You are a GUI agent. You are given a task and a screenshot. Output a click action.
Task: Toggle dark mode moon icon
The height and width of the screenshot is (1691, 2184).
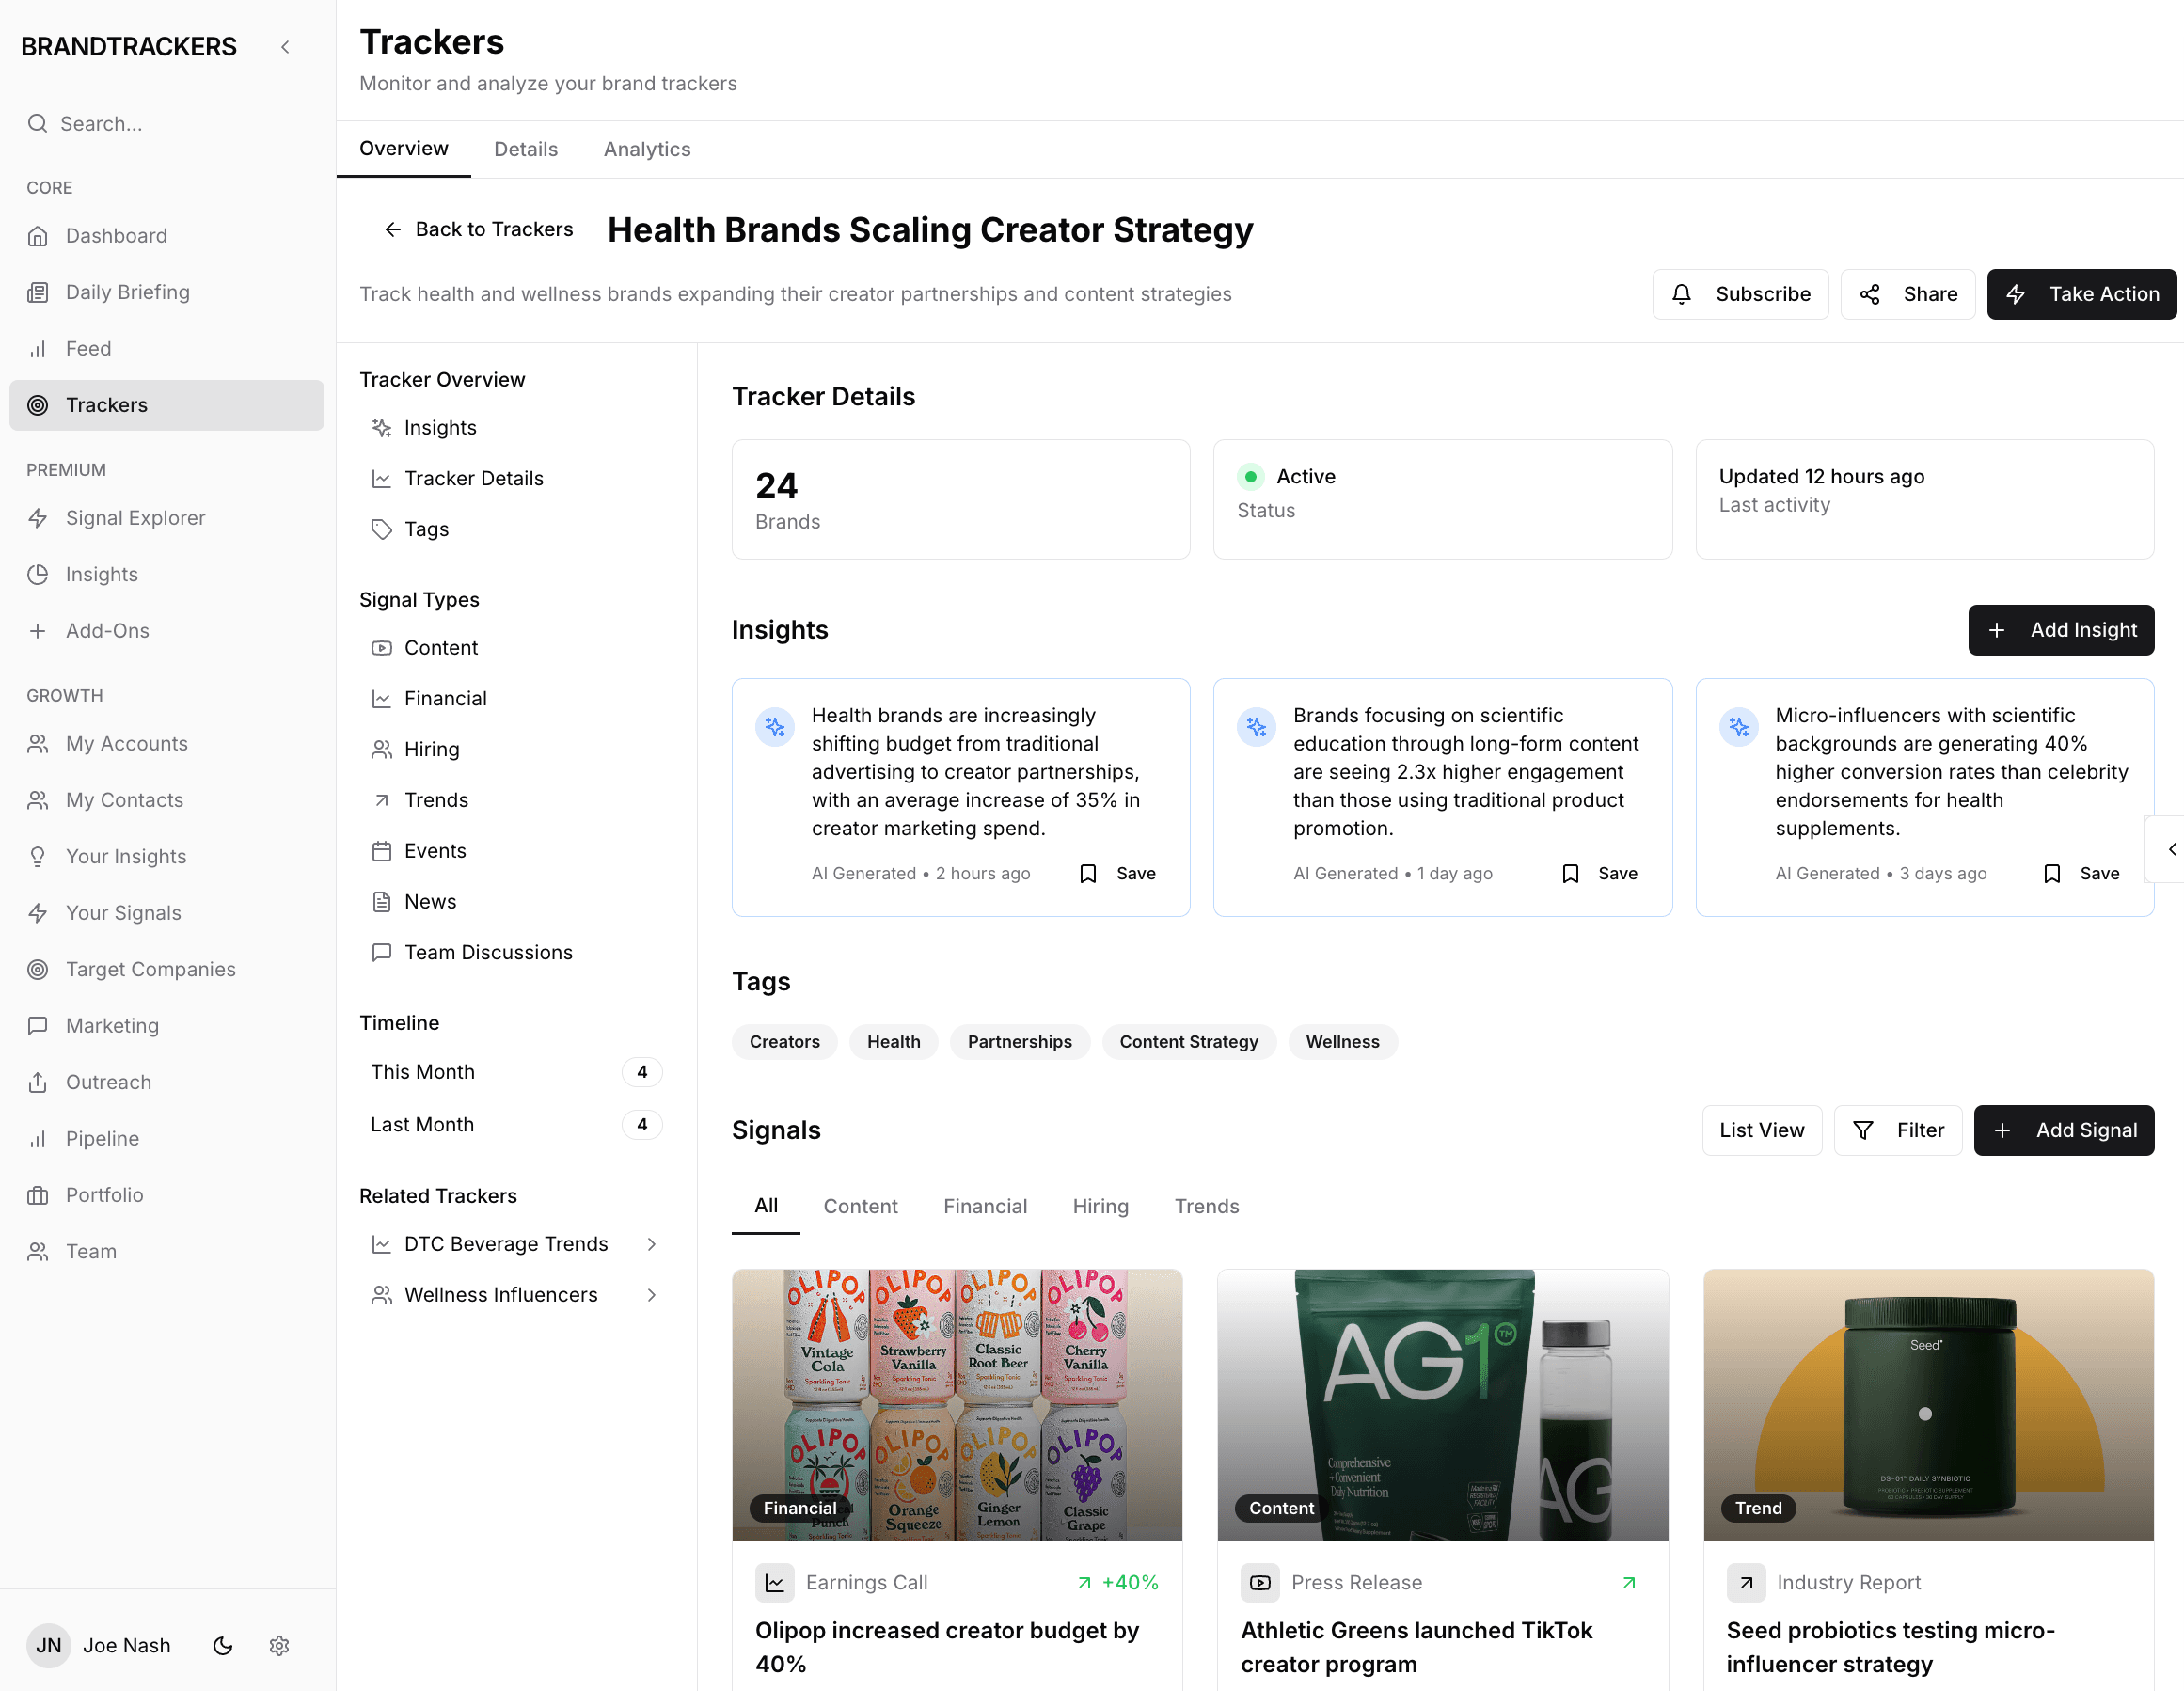pyautogui.click(x=223, y=1646)
